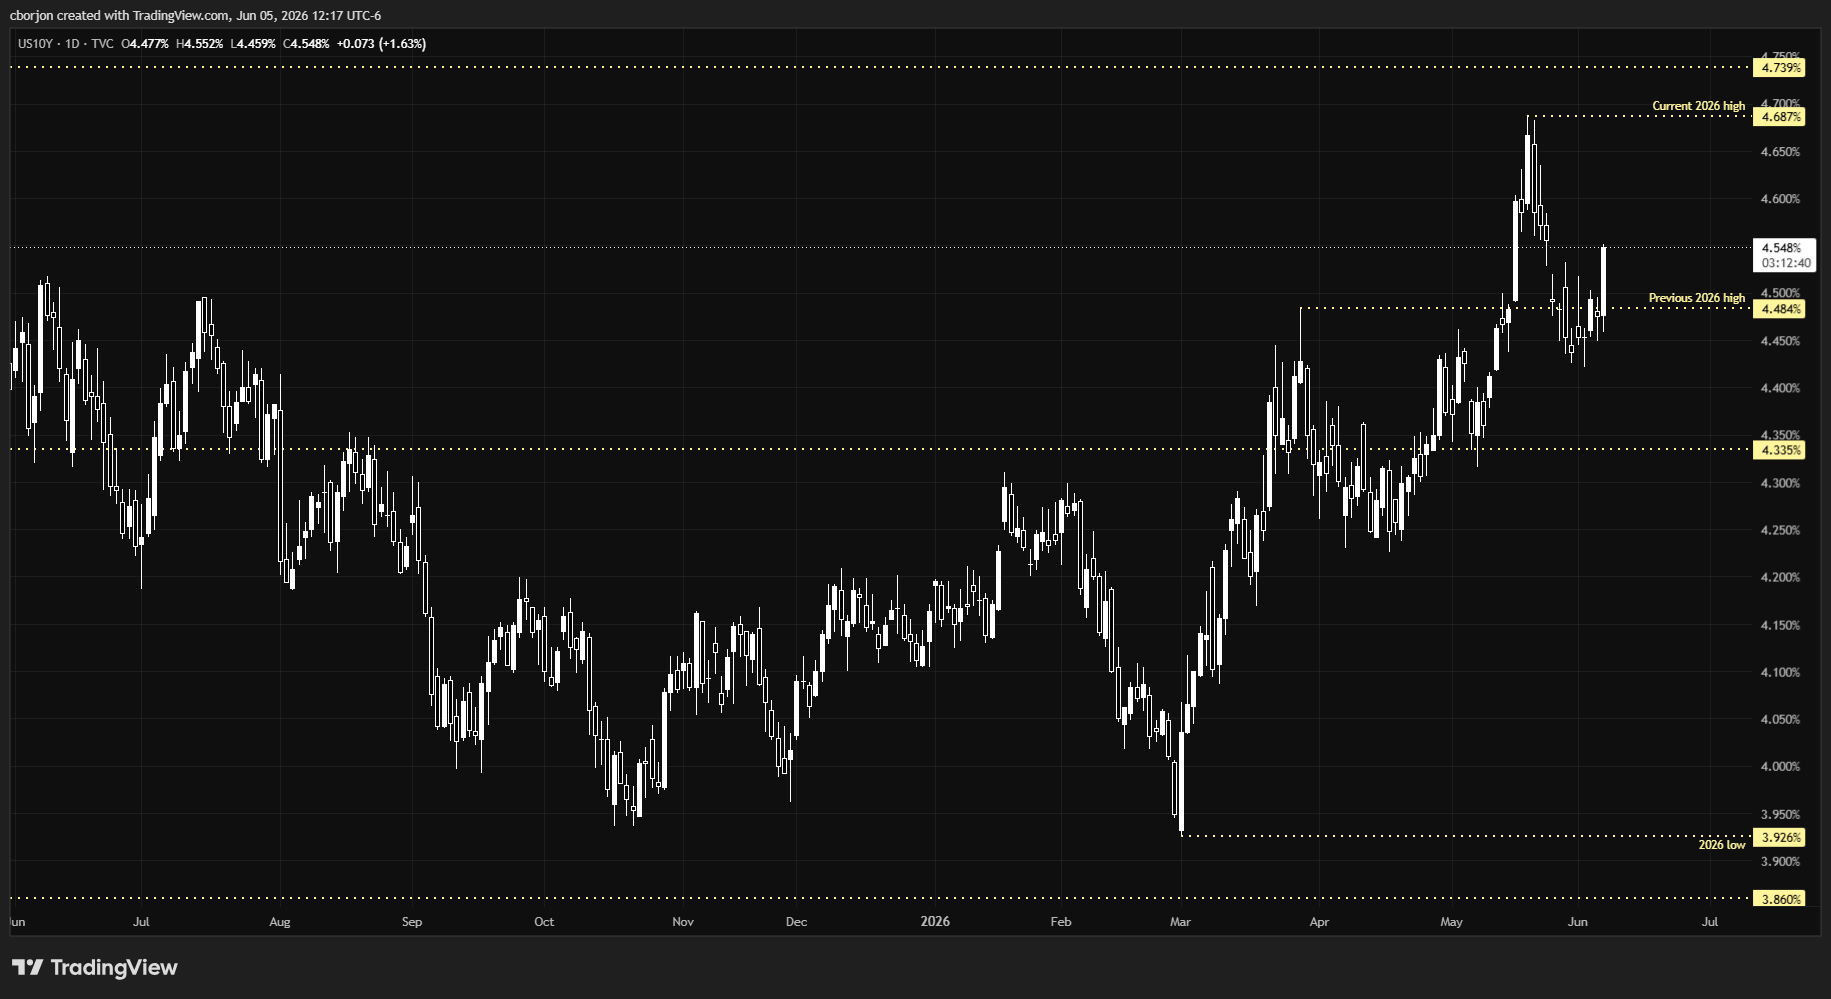Click the Dec label on time axis

pyautogui.click(x=796, y=922)
